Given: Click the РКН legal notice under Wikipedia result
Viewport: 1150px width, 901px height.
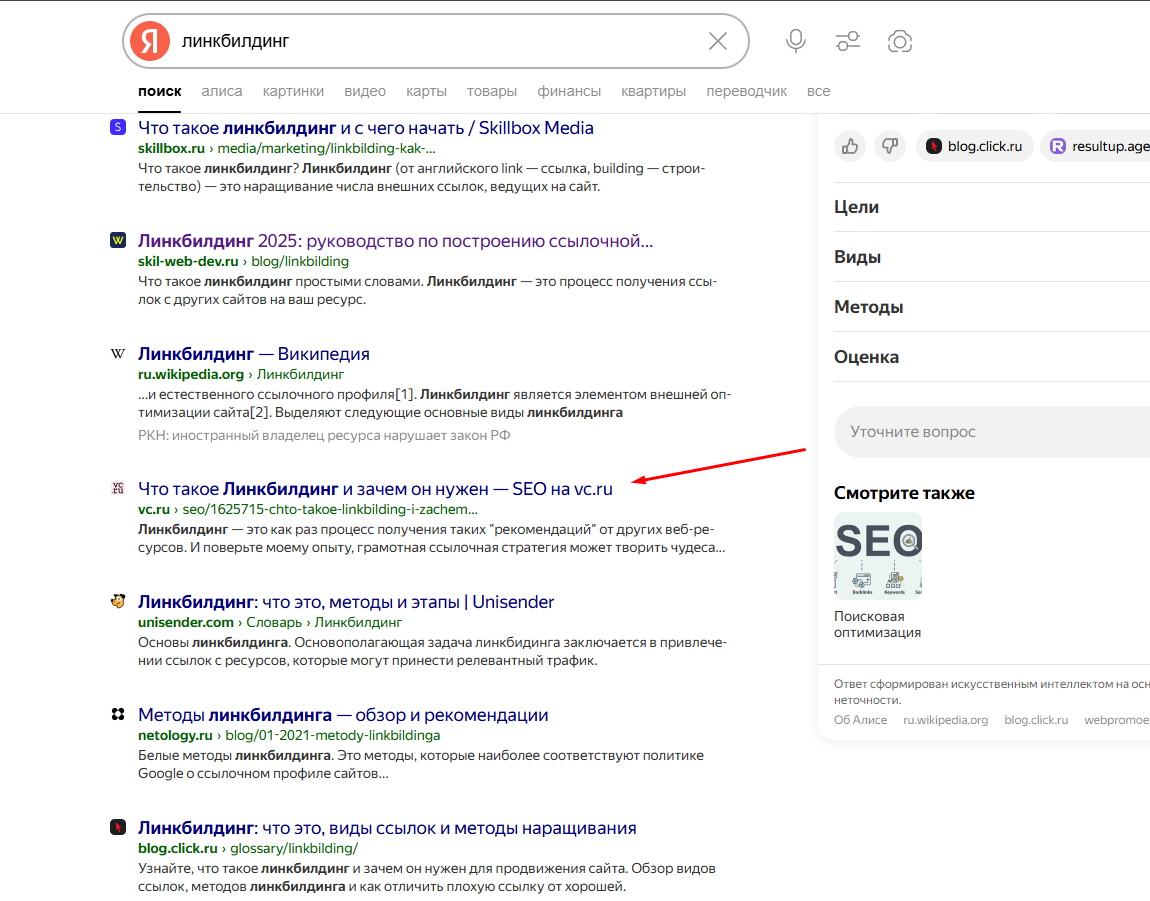Looking at the screenshot, I should (x=324, y=435).
